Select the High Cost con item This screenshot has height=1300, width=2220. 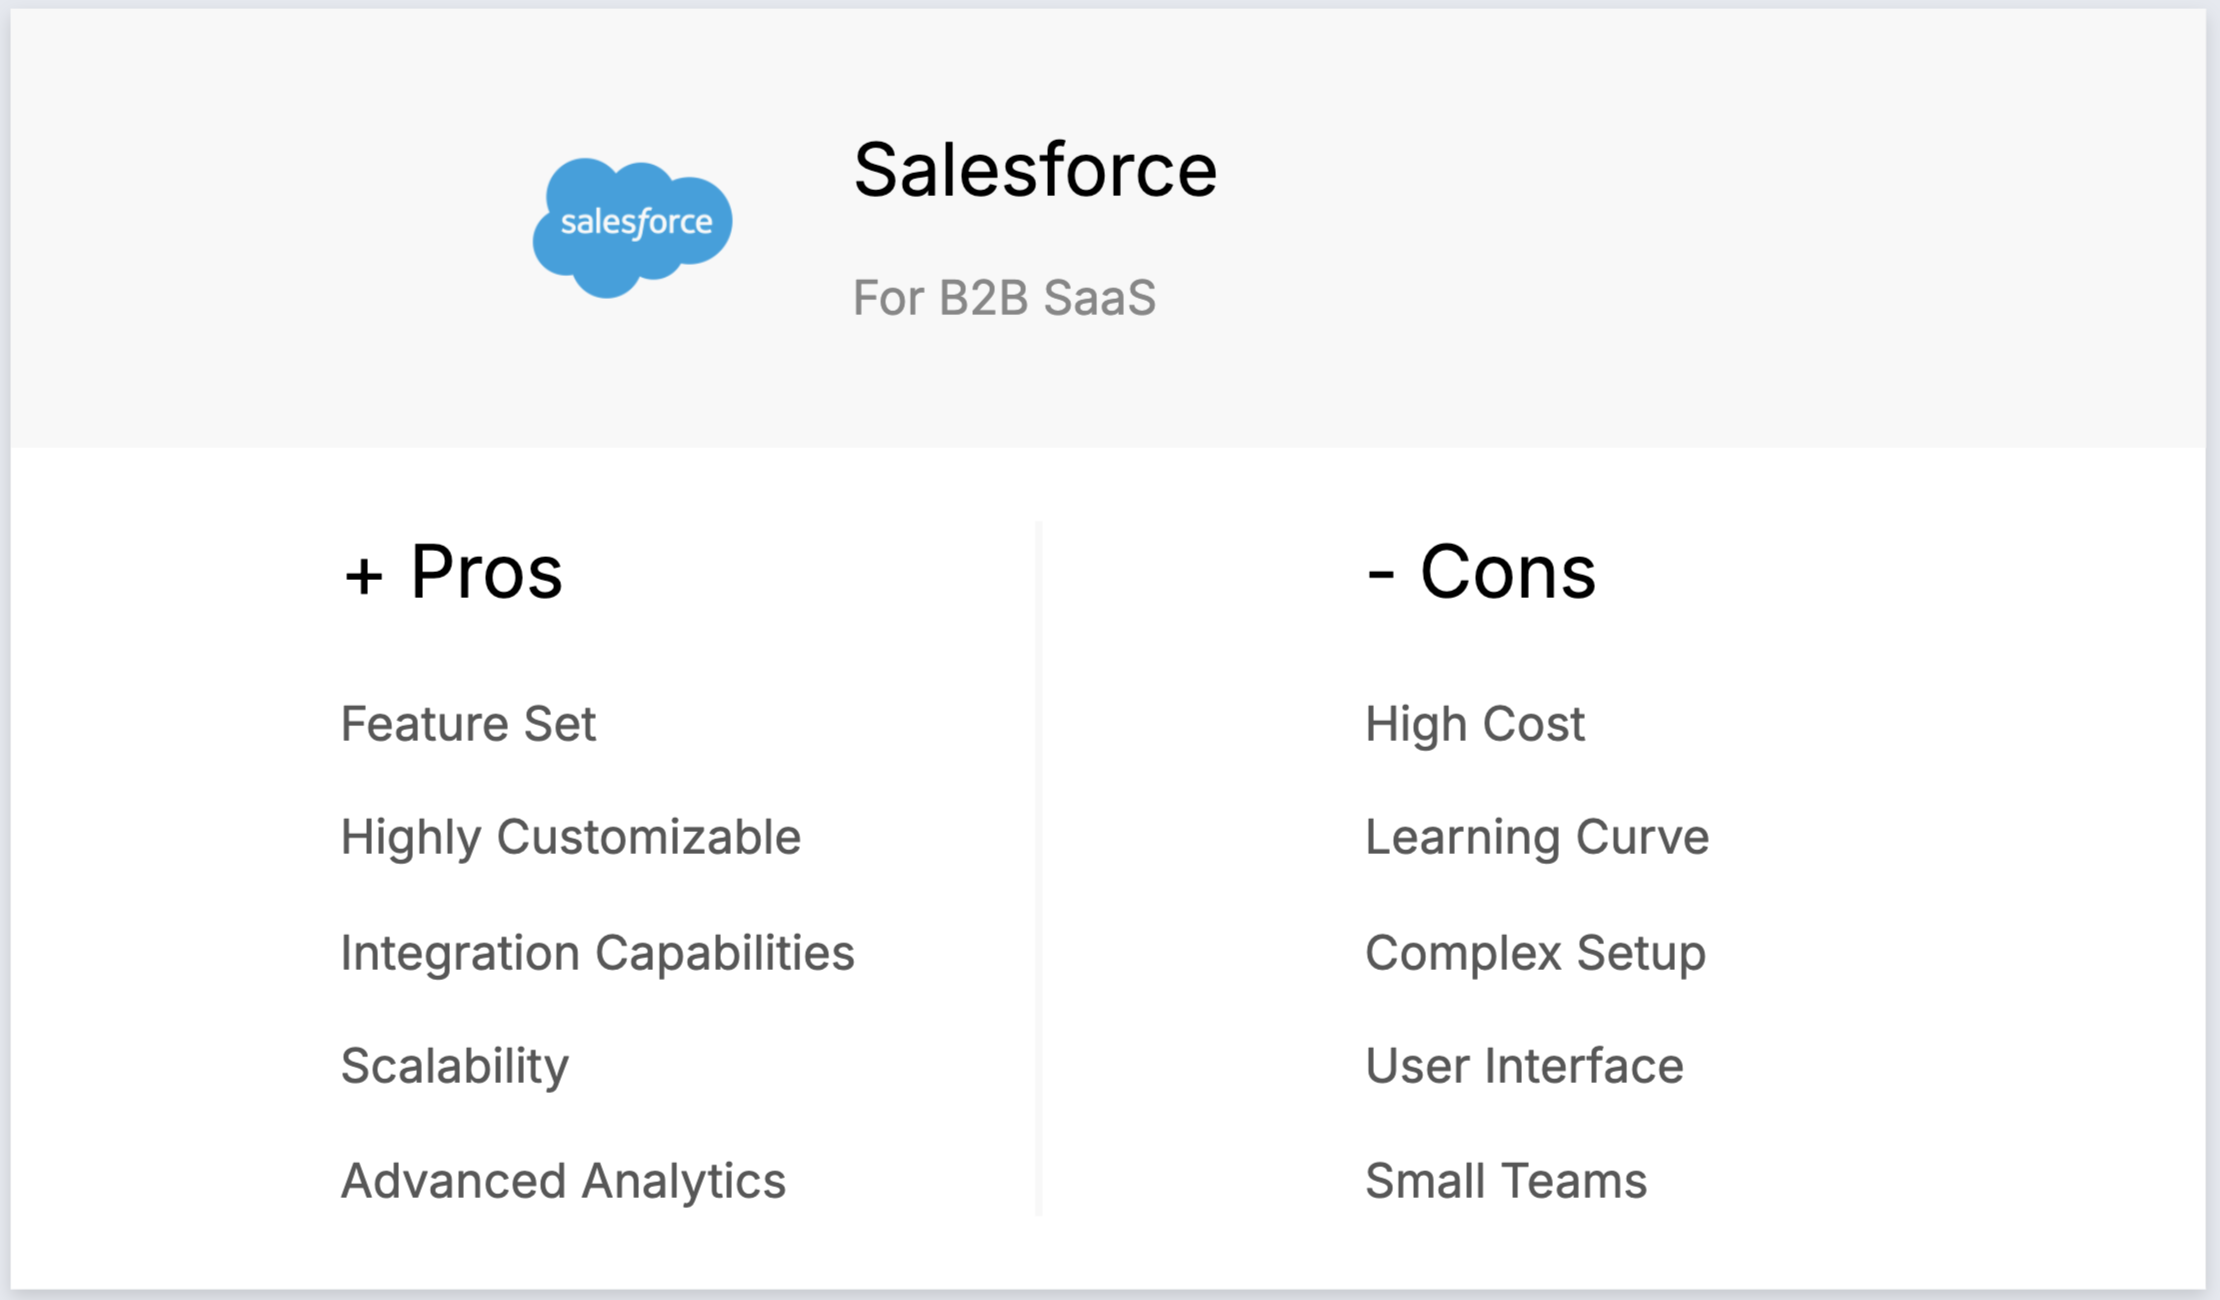(x=1475, y=723)
